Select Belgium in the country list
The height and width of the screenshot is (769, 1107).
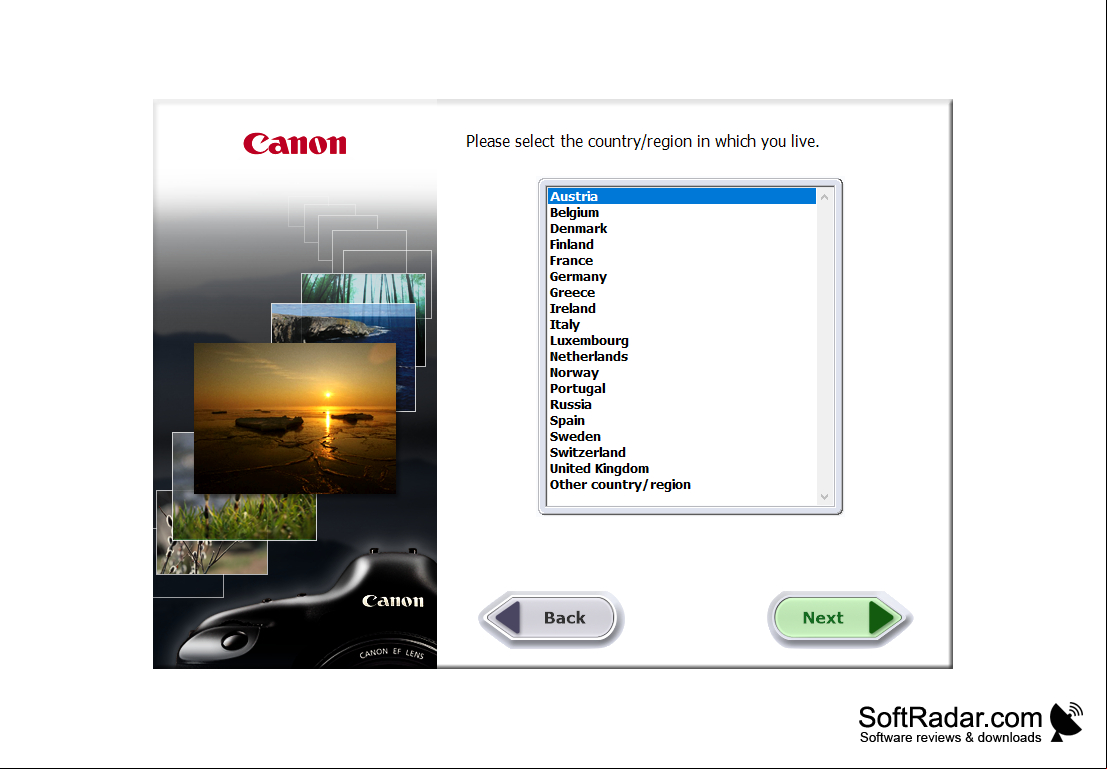681,213
